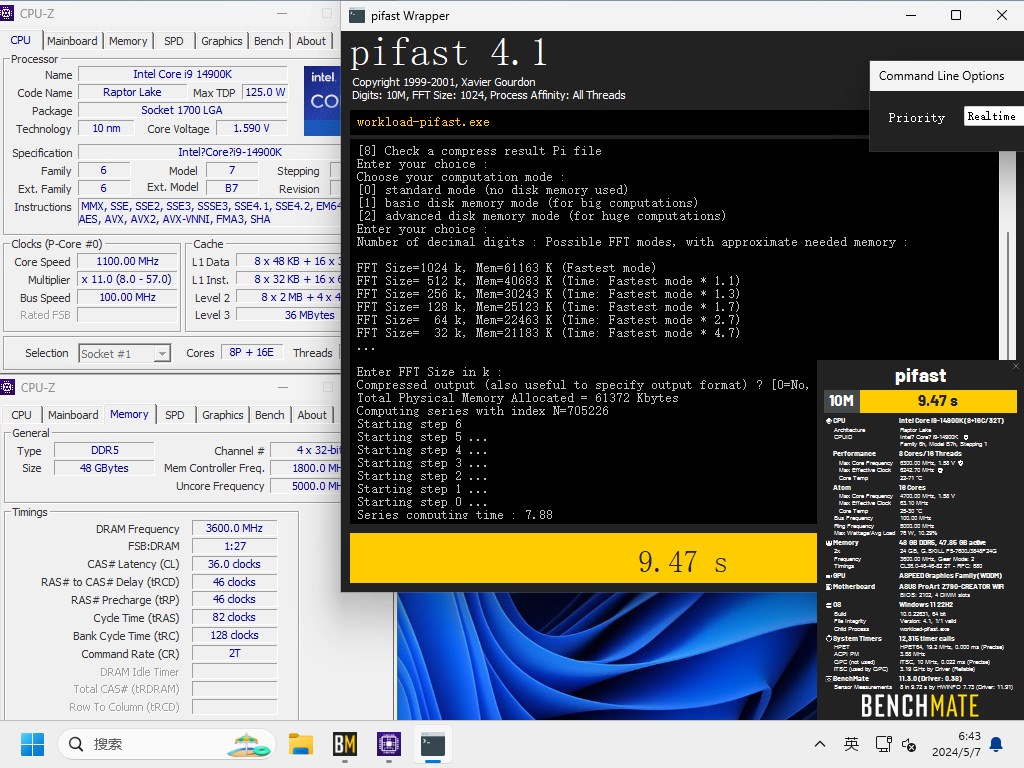
Task: Open About tab in upper CPU-Z
Action: [x=311, y=41]
